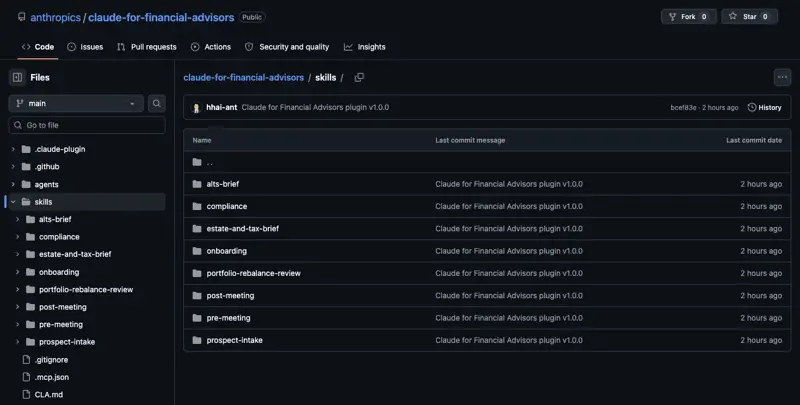Click the hhai-ant avatar image
800x405 pixels.
[x=196, y=108]
